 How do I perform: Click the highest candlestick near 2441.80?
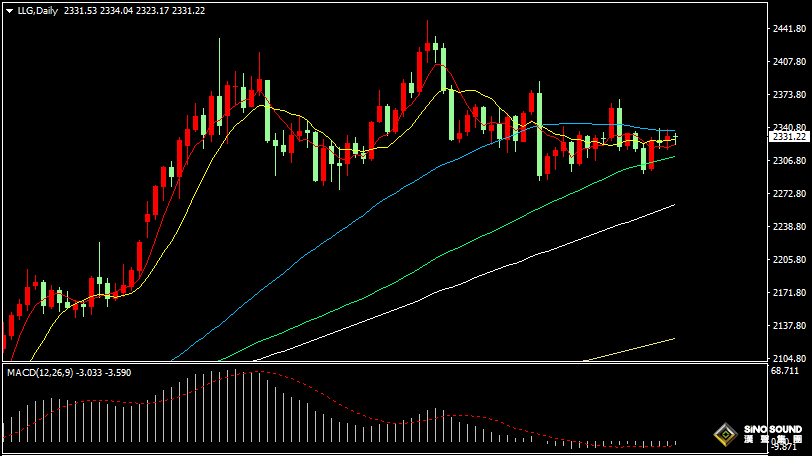427,45
